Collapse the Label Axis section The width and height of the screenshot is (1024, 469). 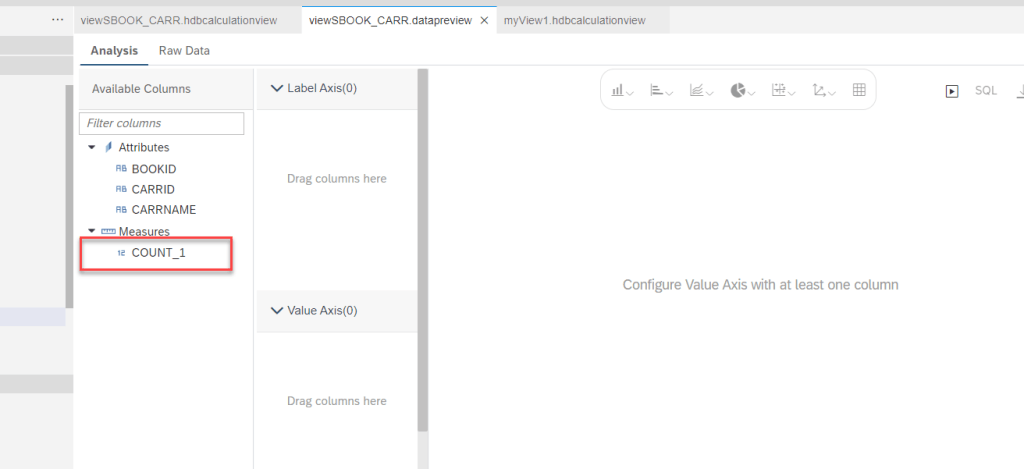pos(277,88)
